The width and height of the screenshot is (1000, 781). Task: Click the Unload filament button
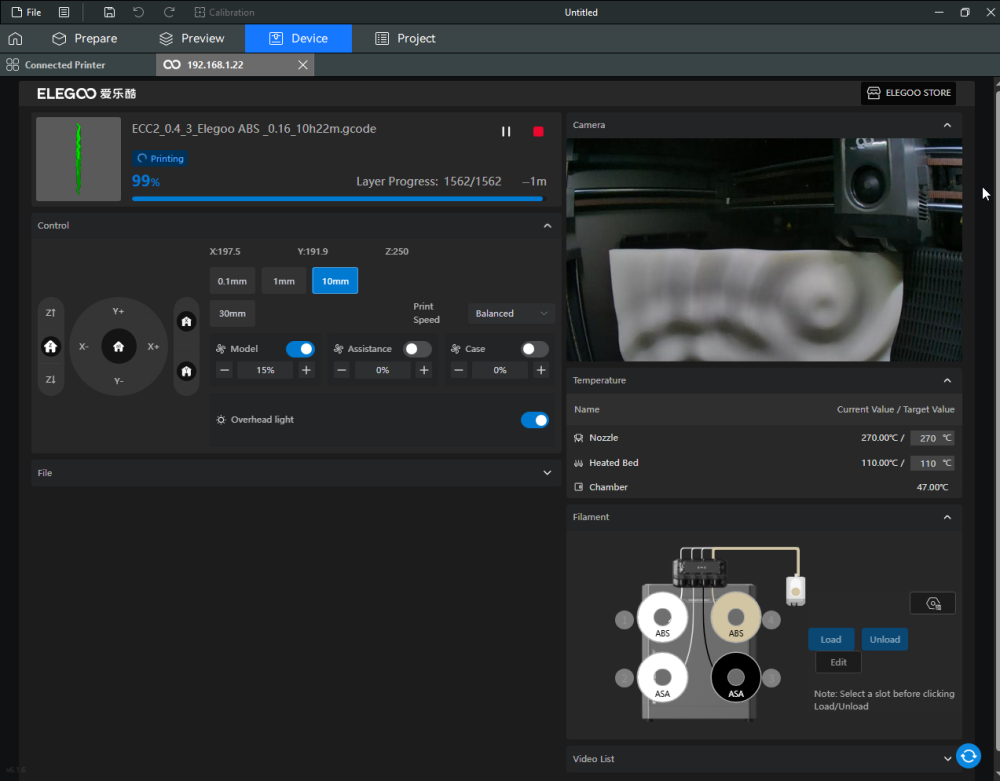coord(884,639)
